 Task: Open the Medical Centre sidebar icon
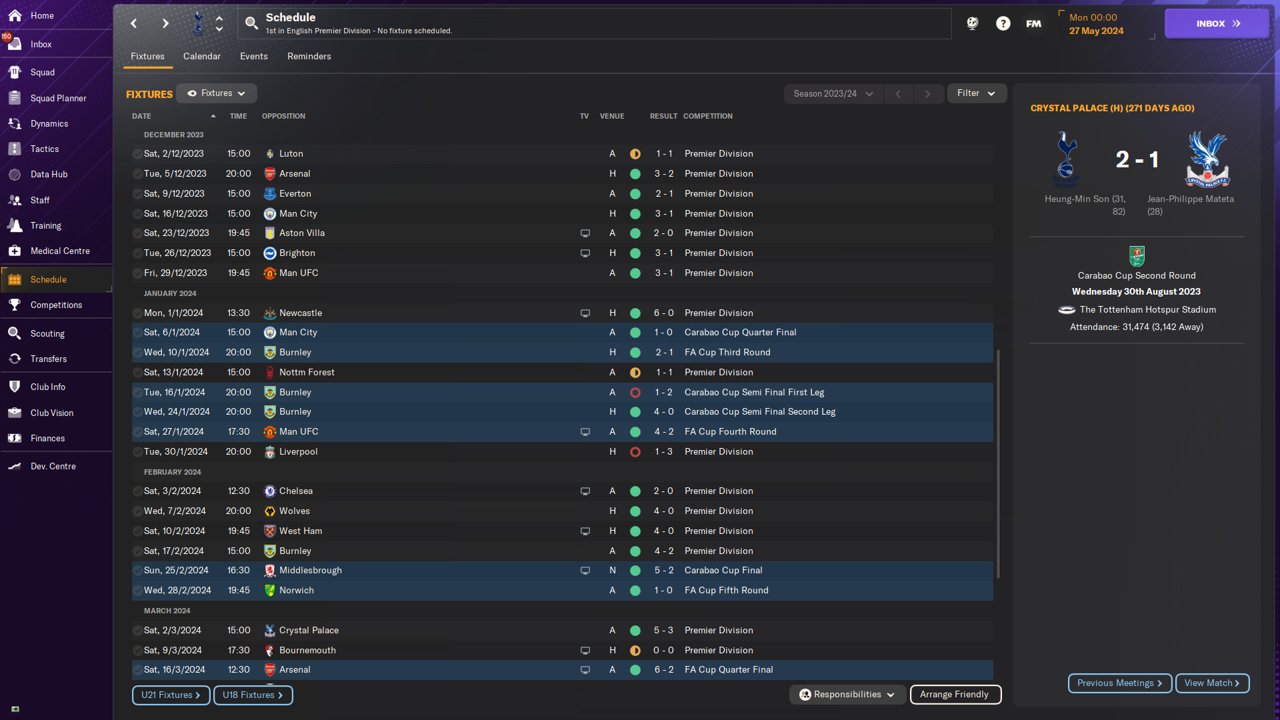[x=14, y=251]
